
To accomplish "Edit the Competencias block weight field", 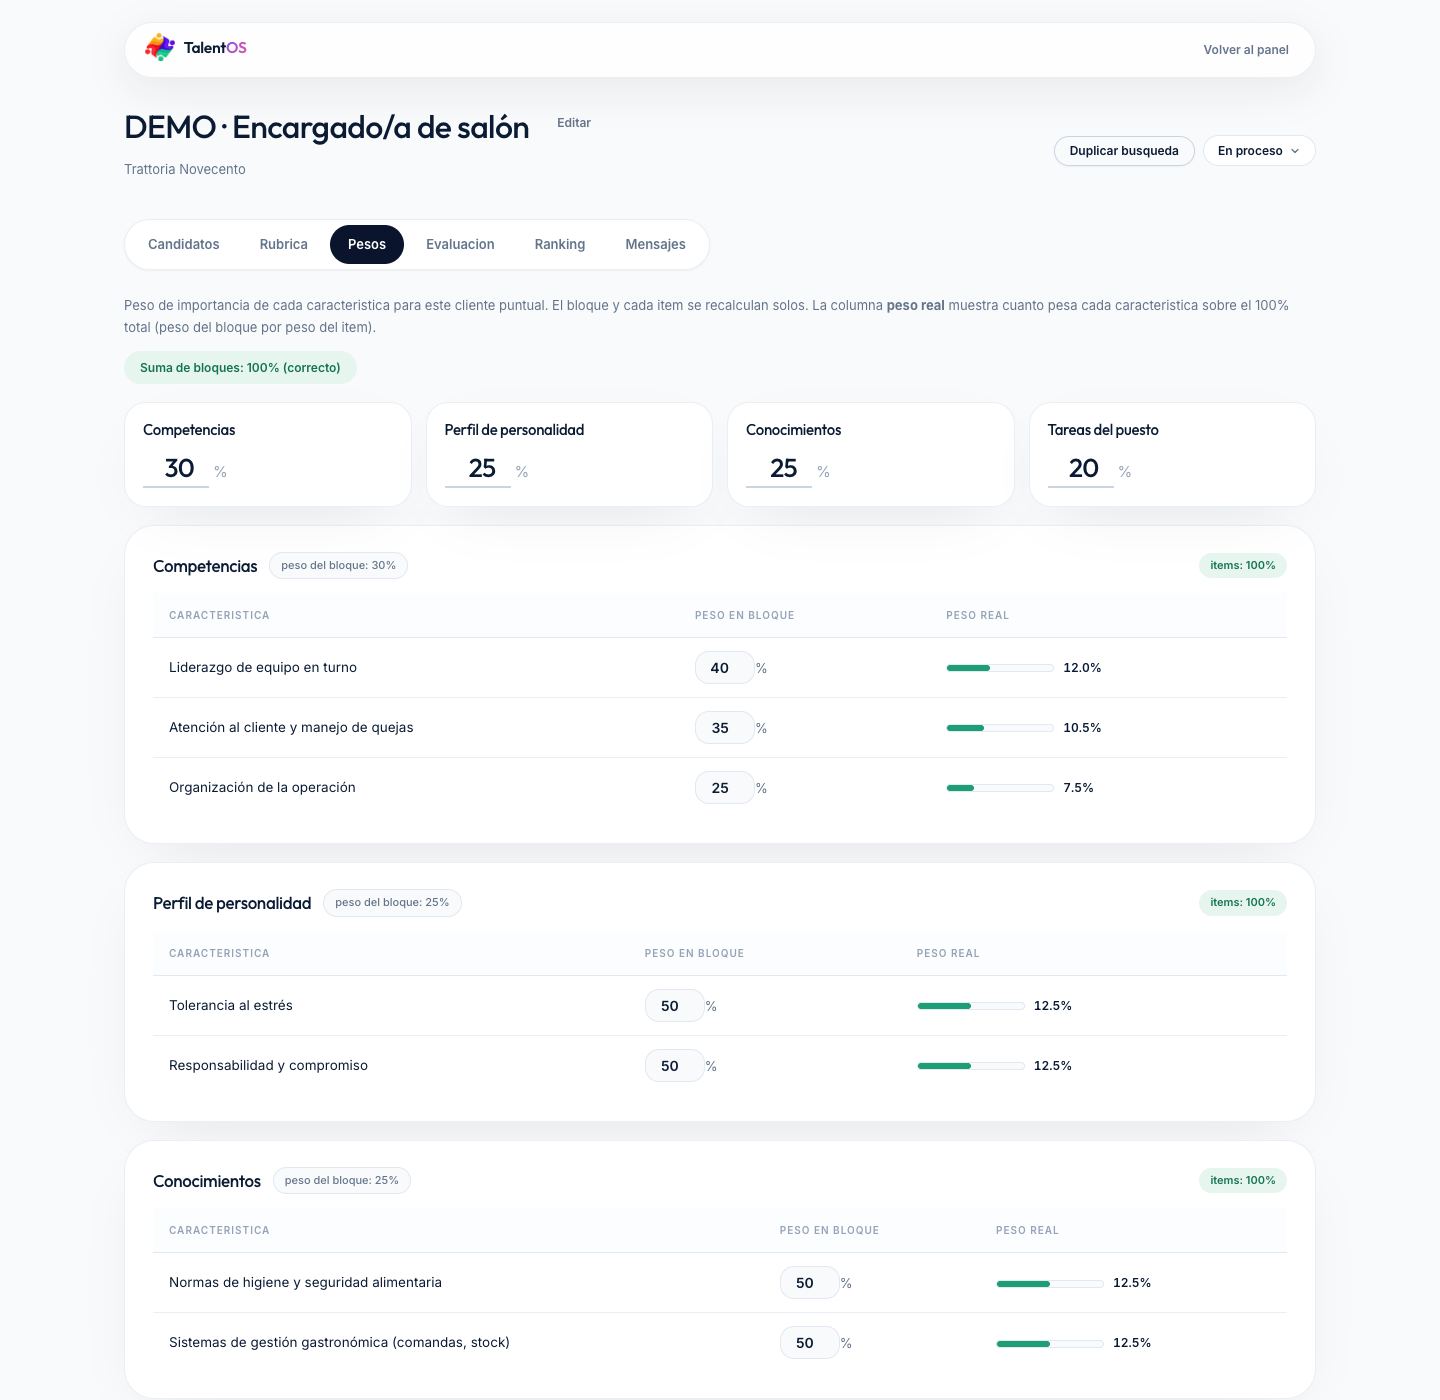I will tap(176, 469).
